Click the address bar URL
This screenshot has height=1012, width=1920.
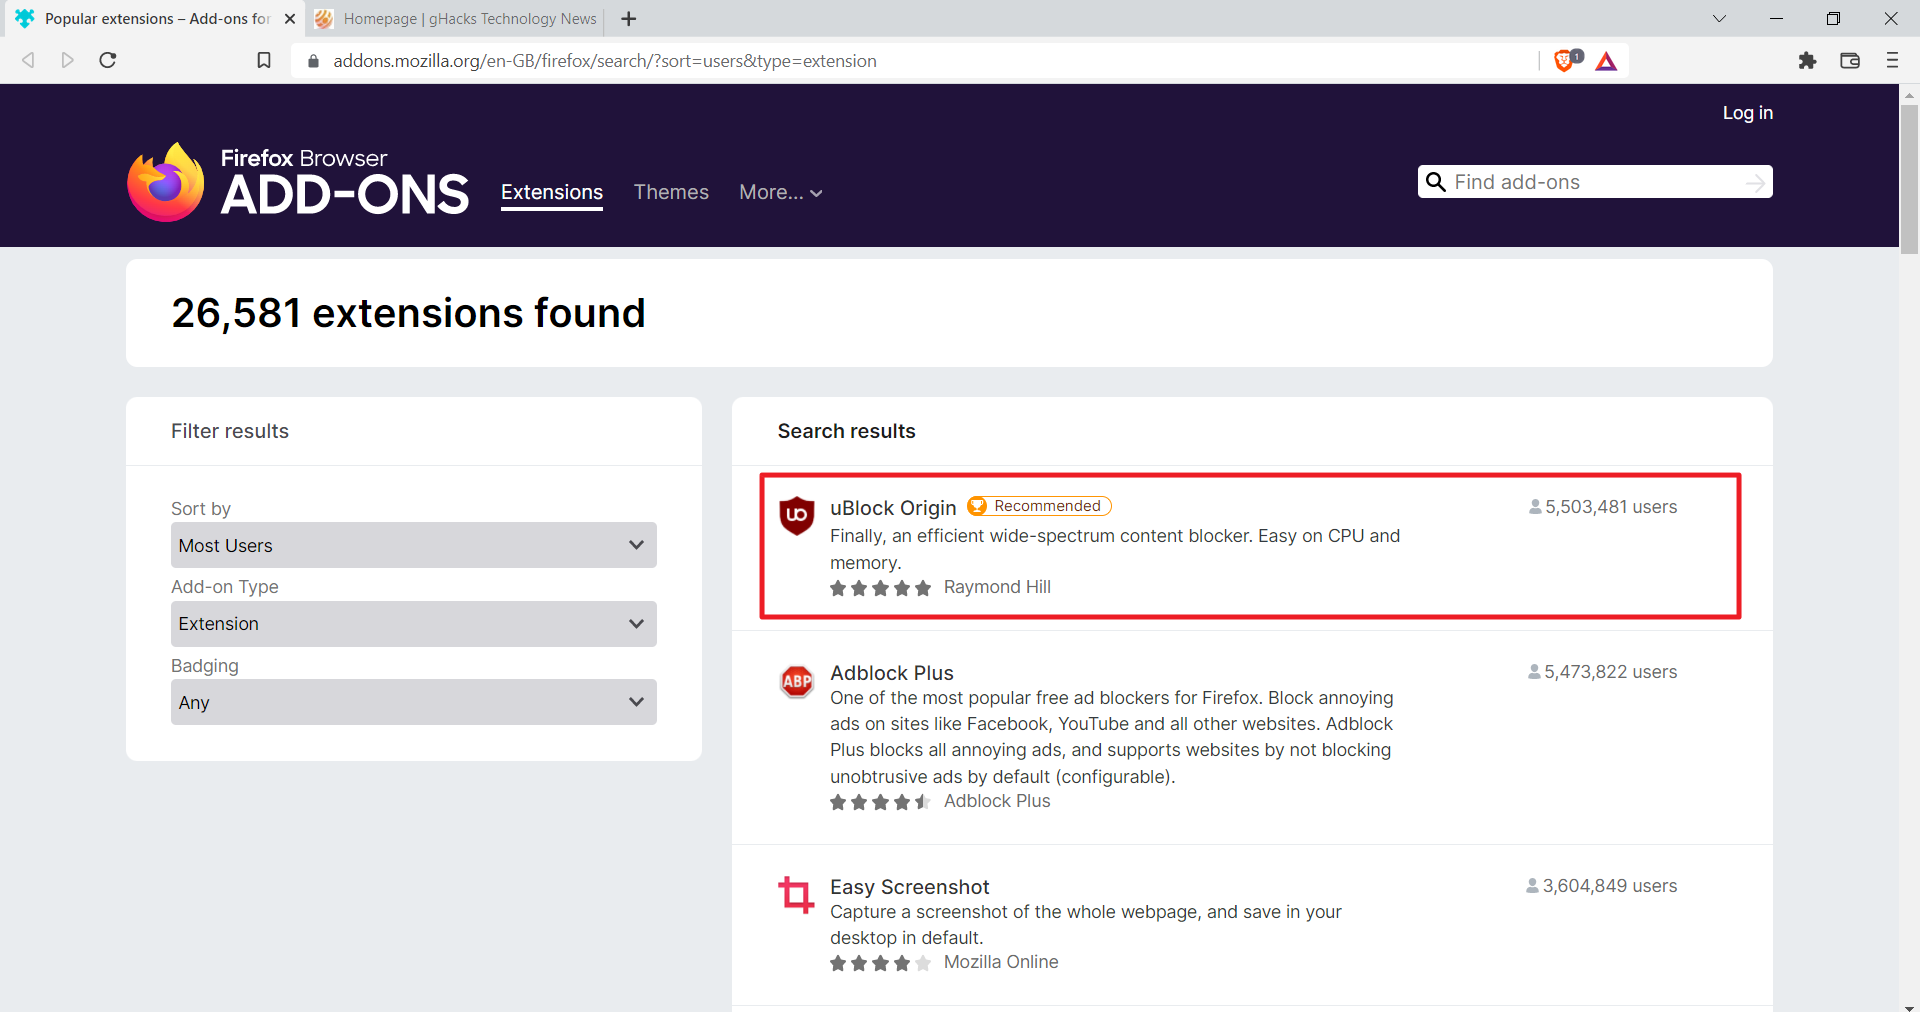tap(605, 61)
